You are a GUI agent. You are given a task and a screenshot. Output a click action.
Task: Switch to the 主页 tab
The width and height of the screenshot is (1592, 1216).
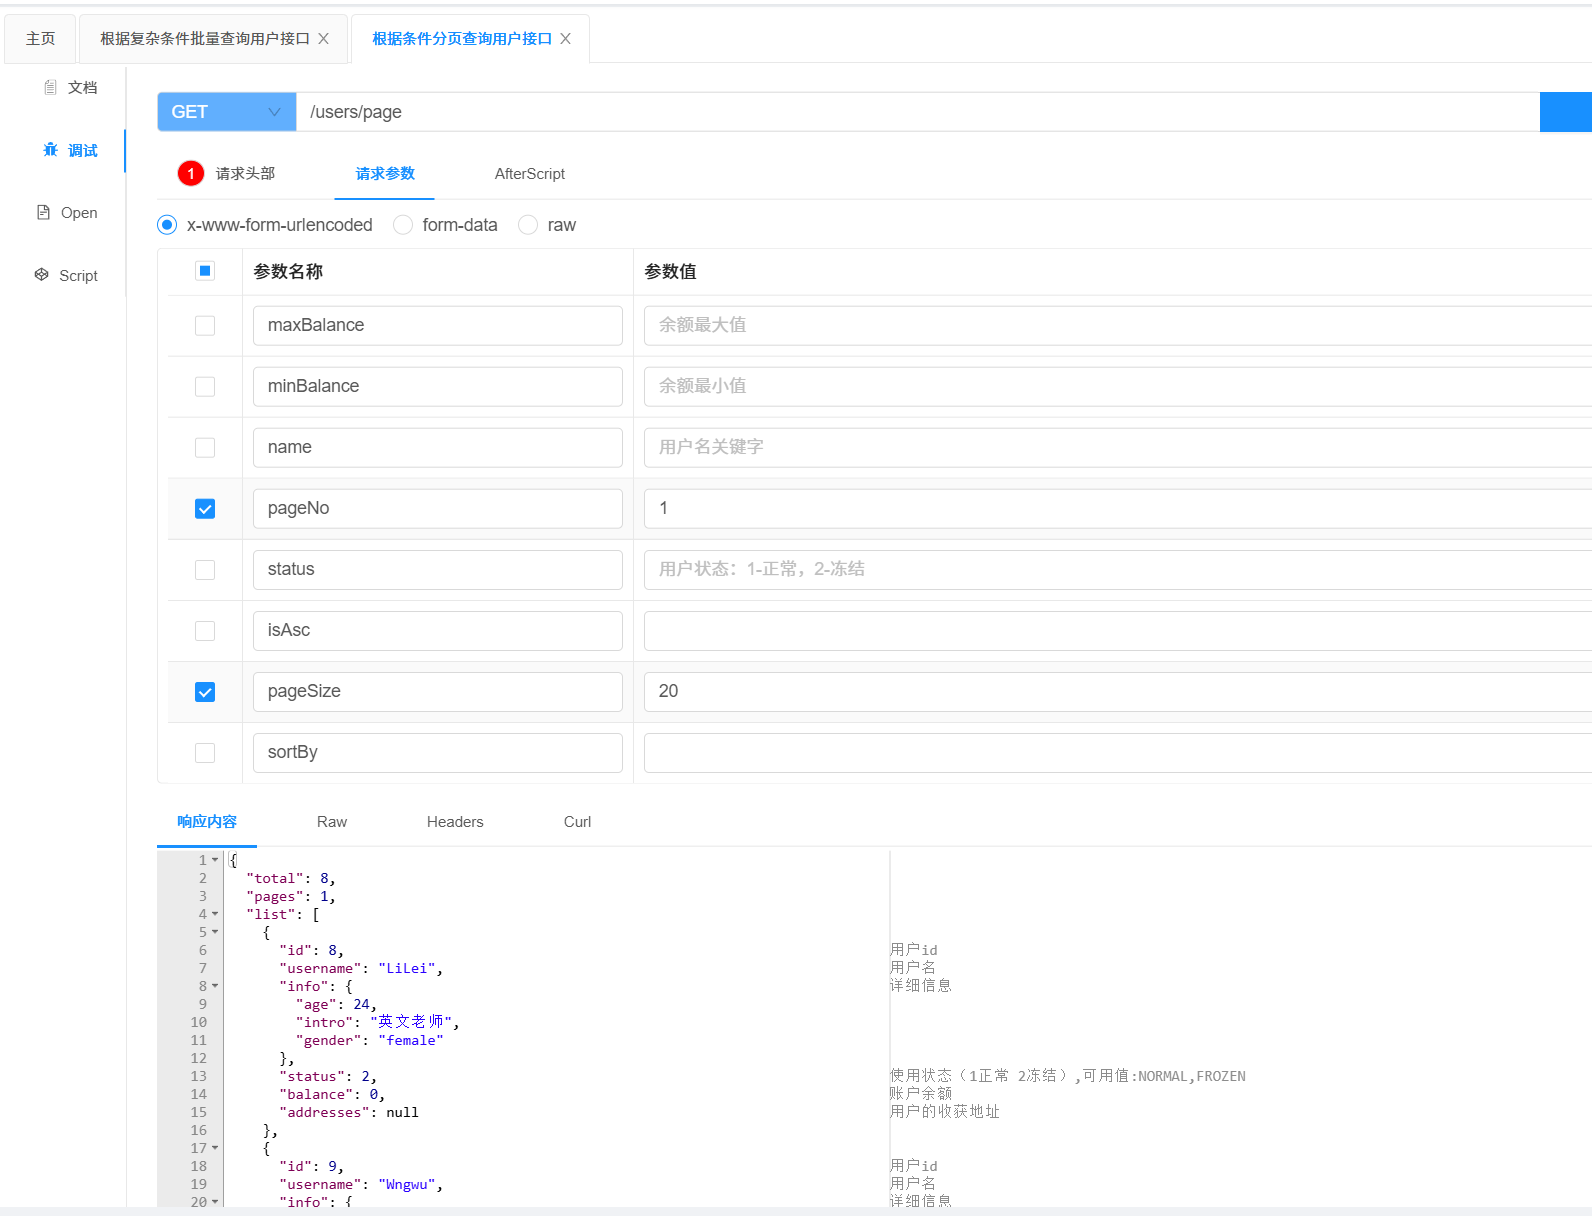[x=40, y=38]
